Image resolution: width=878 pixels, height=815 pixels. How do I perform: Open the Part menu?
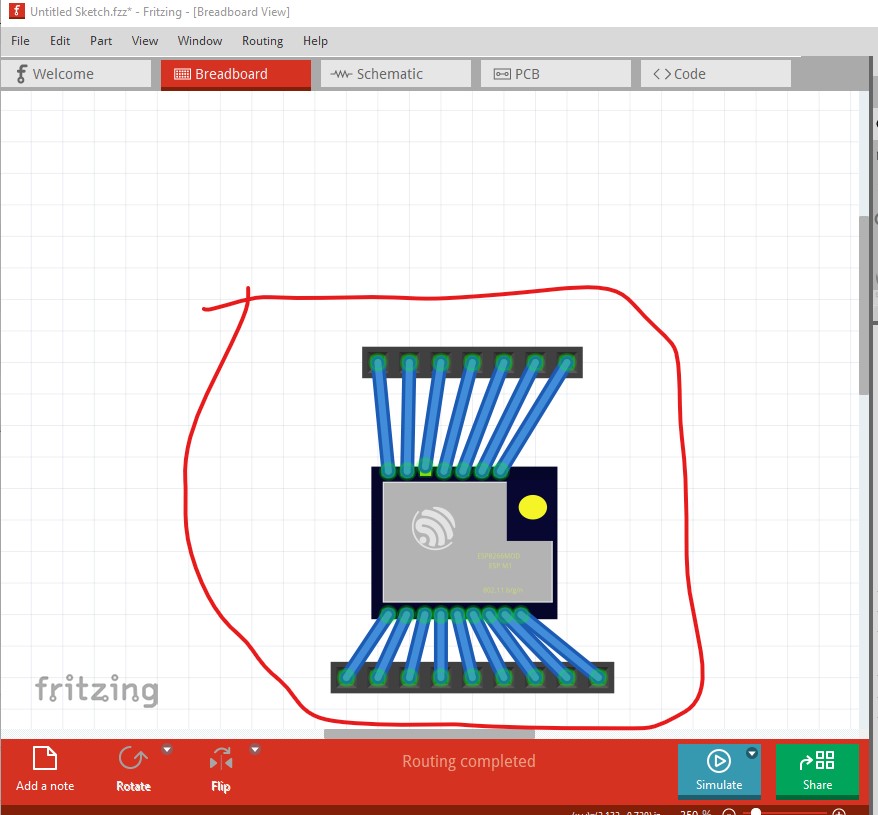(x=101, y=41)
